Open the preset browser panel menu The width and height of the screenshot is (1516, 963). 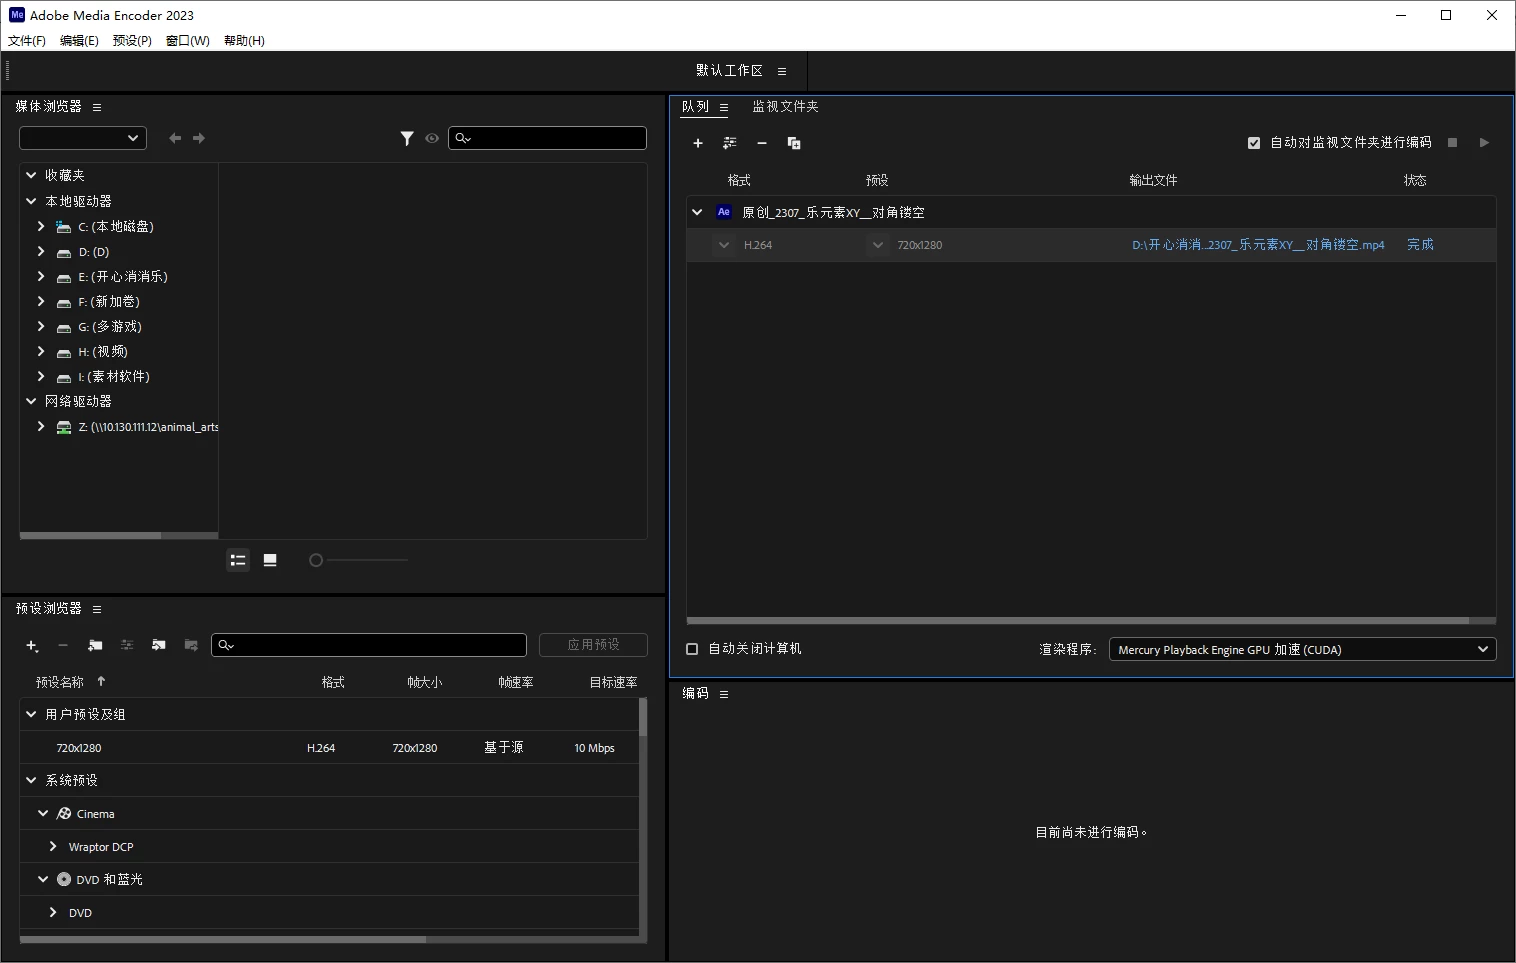97,609
